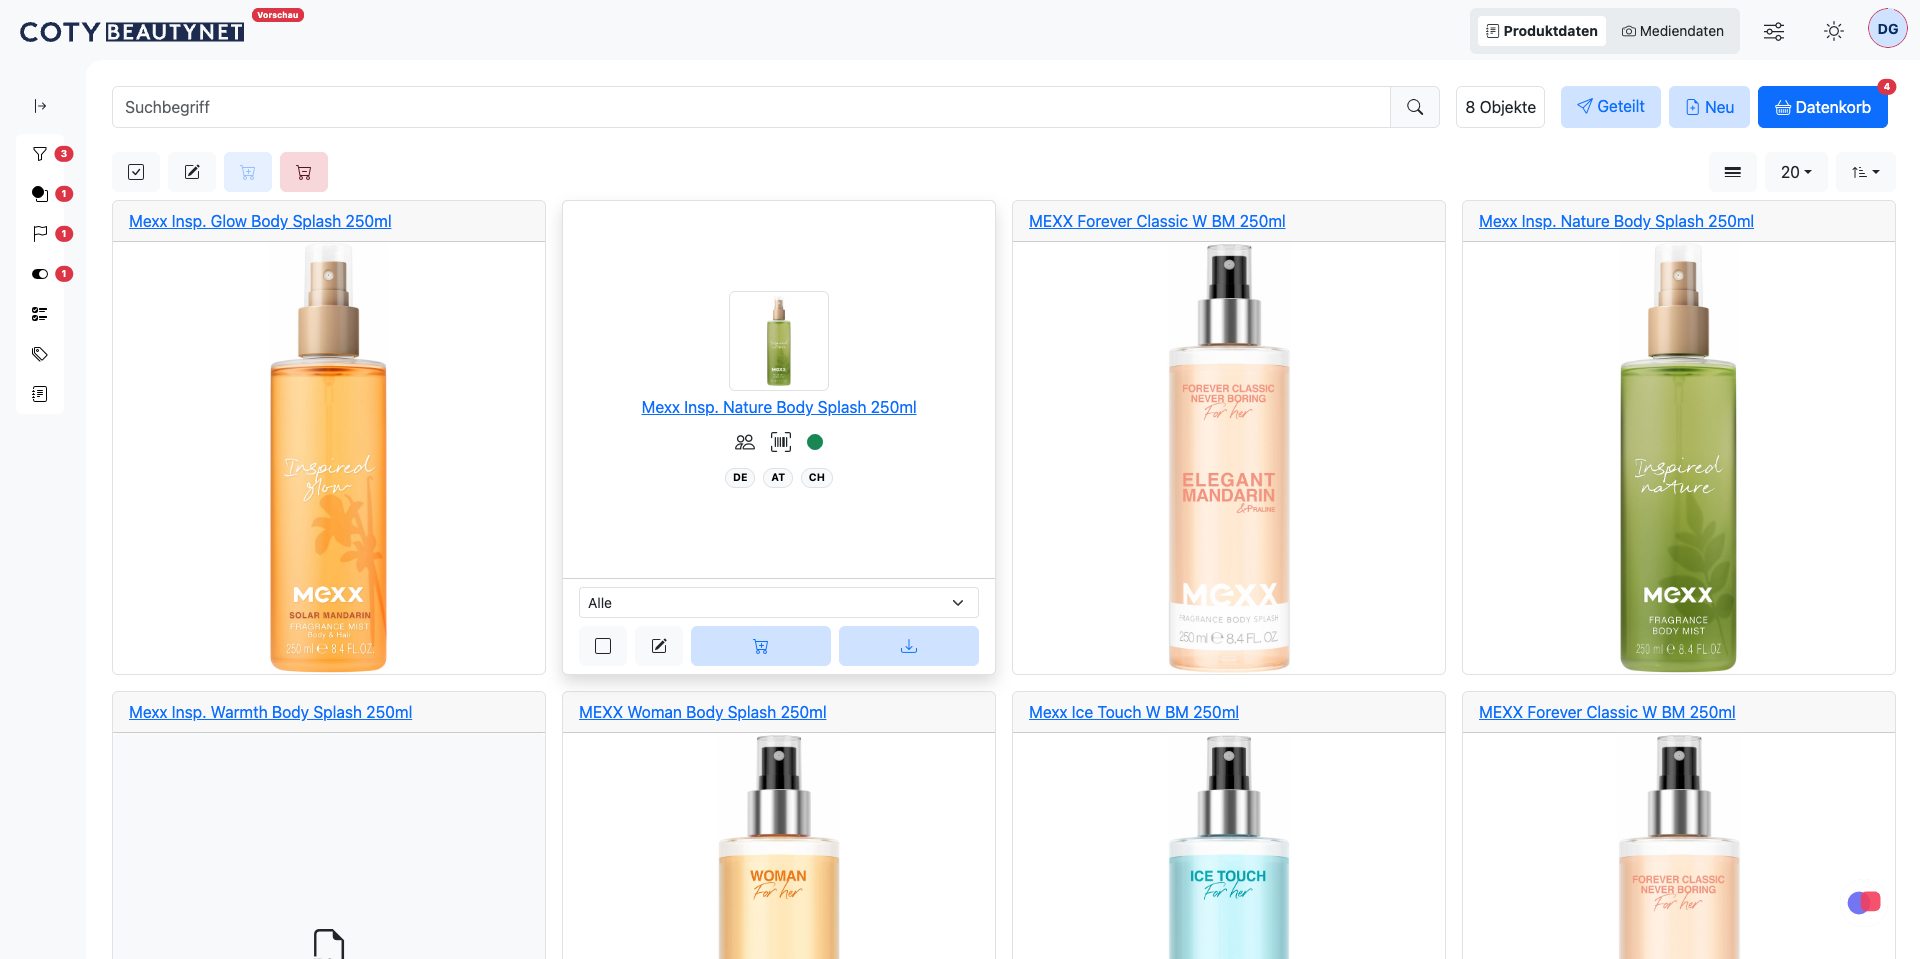The image size is (1920, 959).
Task: Open the checklist icon in sidebar
Action: click(x=40, y=314)
